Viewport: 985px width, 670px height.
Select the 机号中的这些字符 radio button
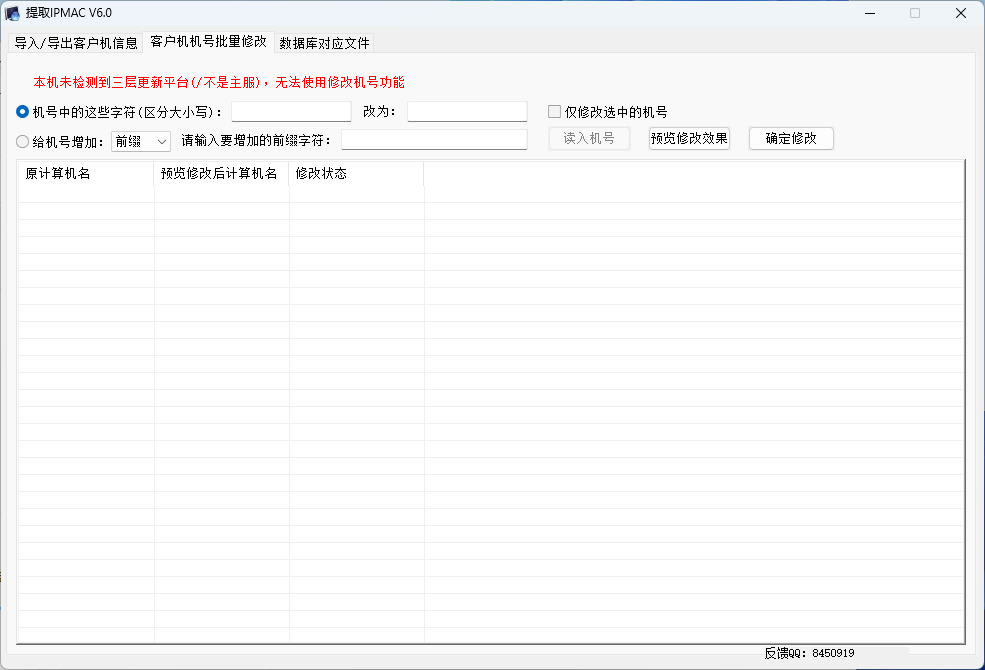click(x=23, y=112)
